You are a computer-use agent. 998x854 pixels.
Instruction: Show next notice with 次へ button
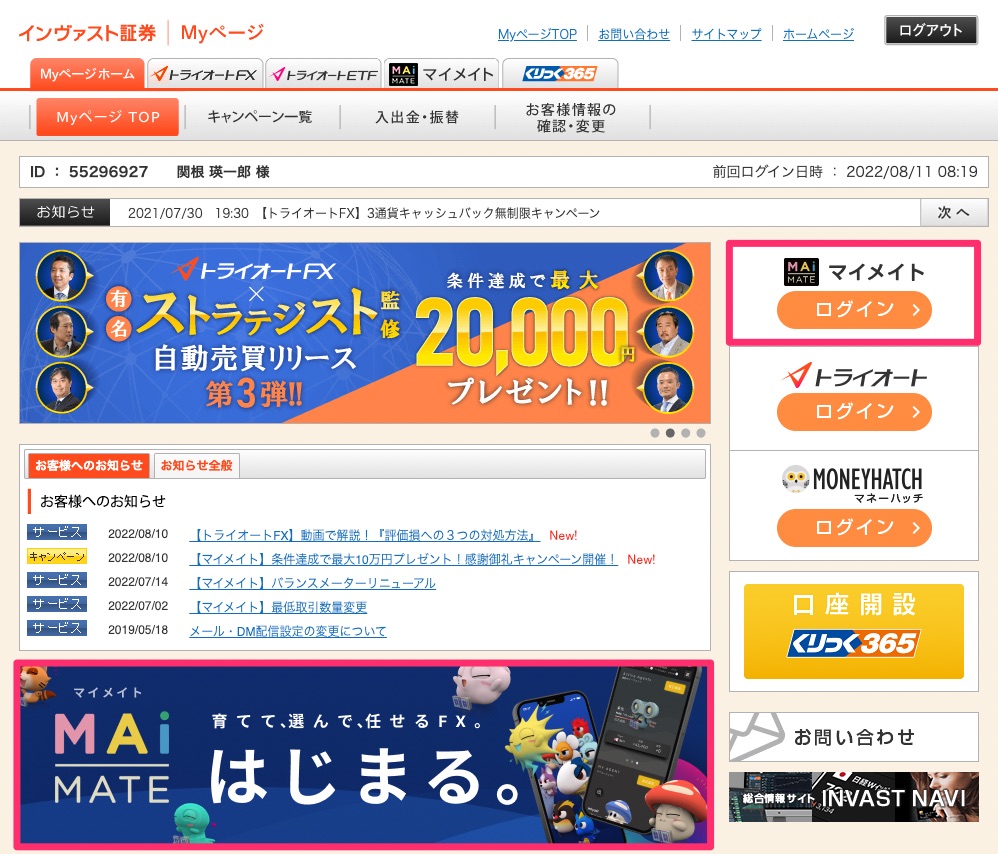tap(953, 212)
